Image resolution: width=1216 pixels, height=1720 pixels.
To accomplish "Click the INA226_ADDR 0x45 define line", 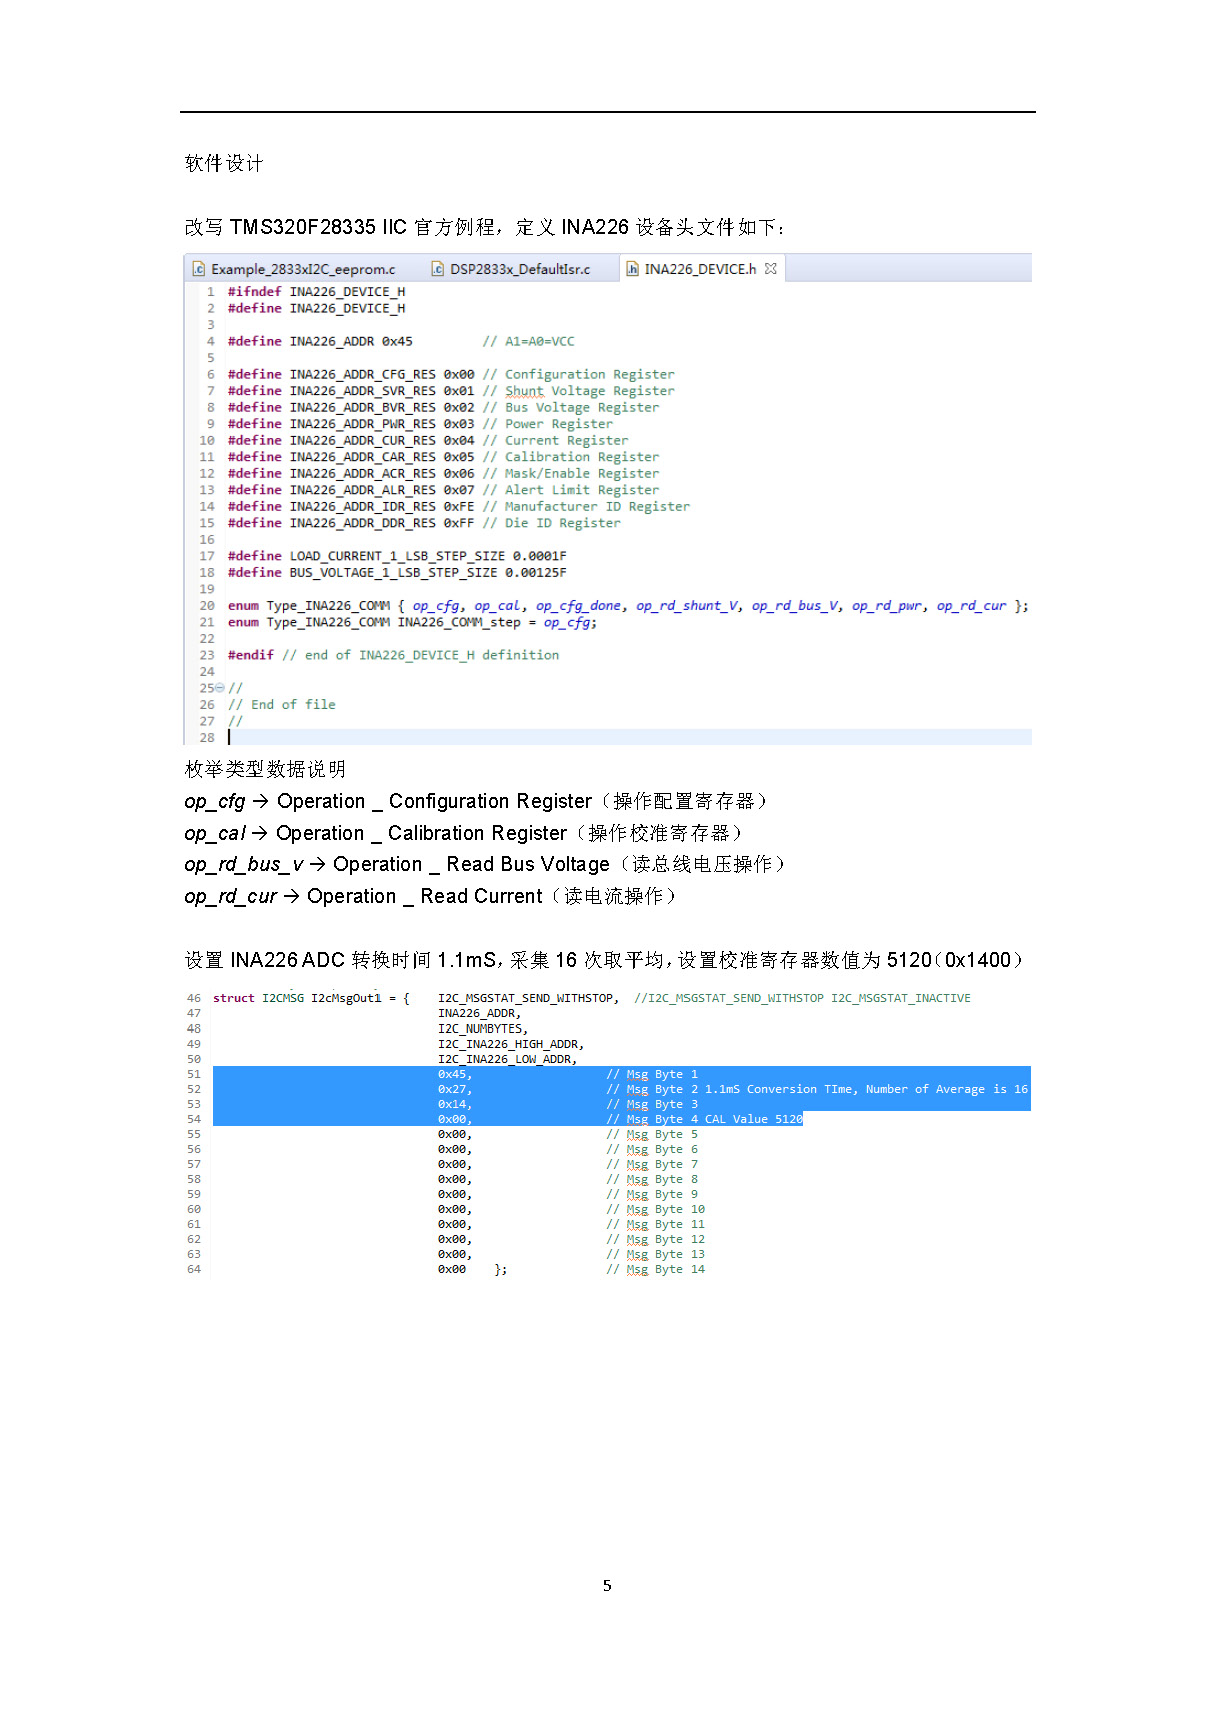I will 401,341.
